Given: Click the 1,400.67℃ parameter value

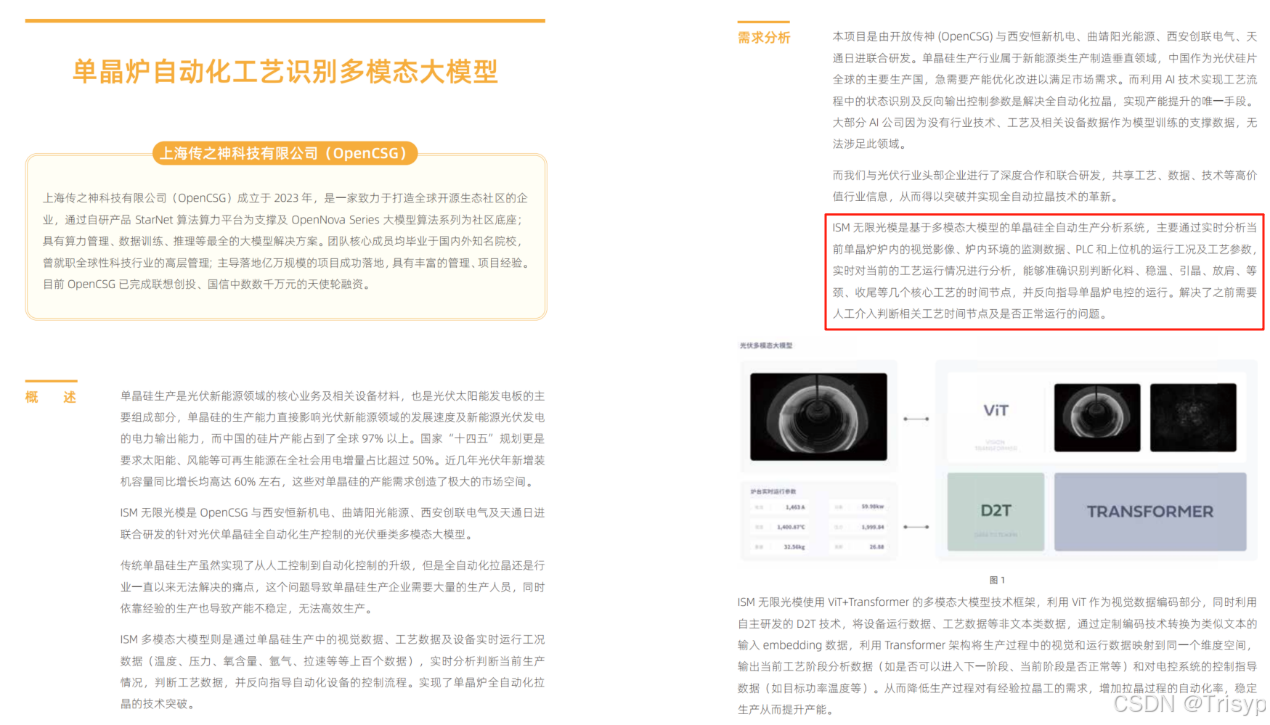Looking at the screenshot, I should pos(791,527).
